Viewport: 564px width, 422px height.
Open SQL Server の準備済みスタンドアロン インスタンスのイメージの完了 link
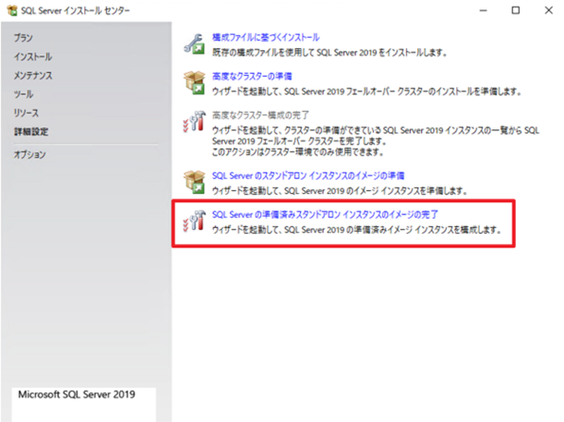point(325,215)
